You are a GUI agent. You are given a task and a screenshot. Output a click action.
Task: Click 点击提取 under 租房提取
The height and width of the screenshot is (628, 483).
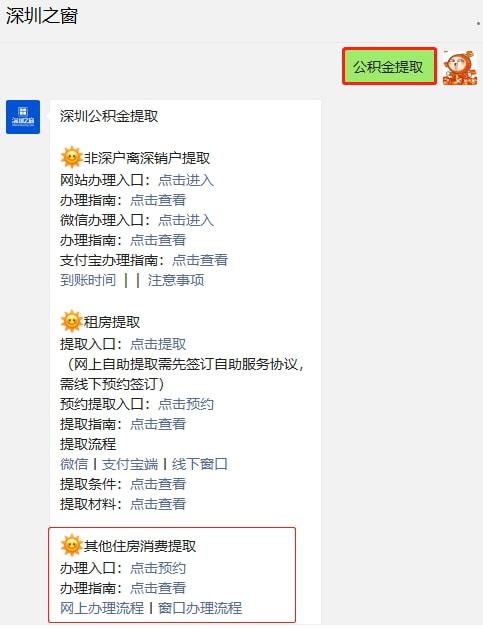158,344
